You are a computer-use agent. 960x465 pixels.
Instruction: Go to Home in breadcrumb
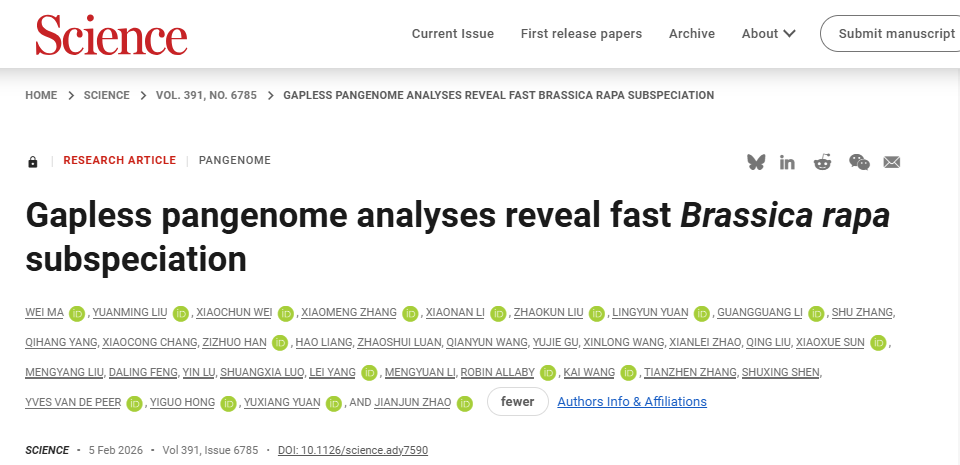coord(41,96)
